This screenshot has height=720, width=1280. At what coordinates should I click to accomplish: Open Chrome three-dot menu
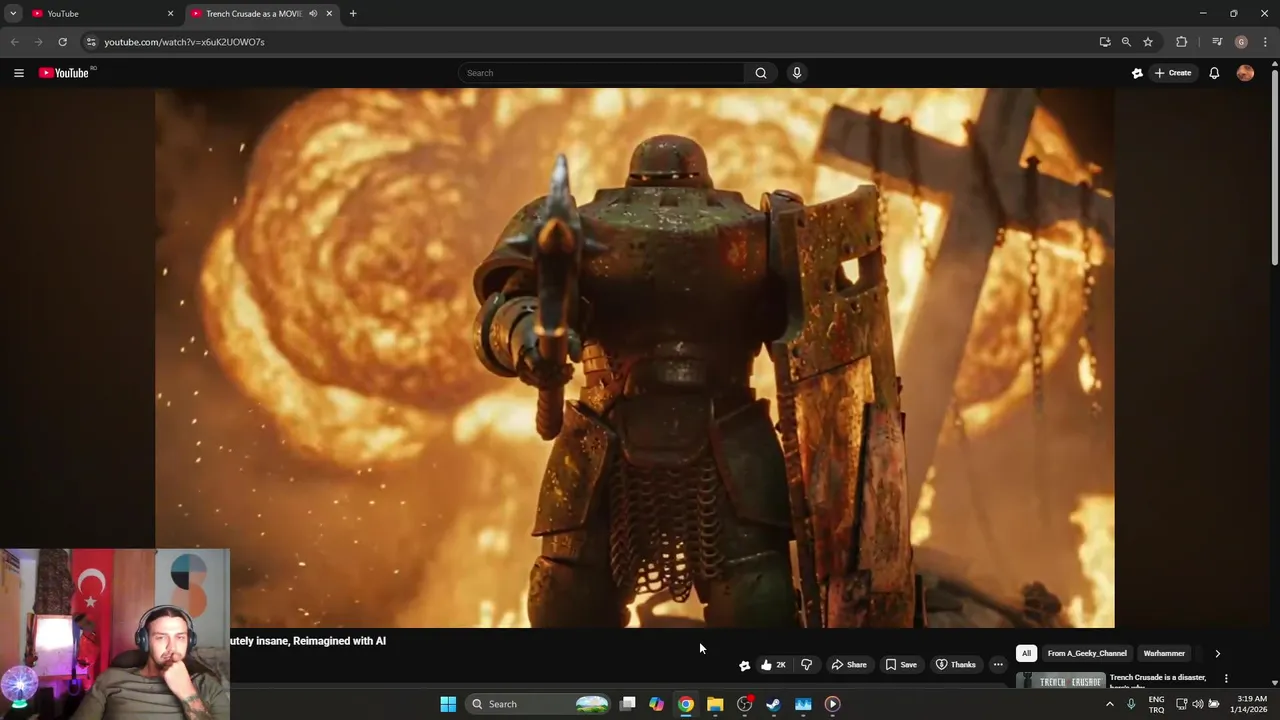(1265, 42)
